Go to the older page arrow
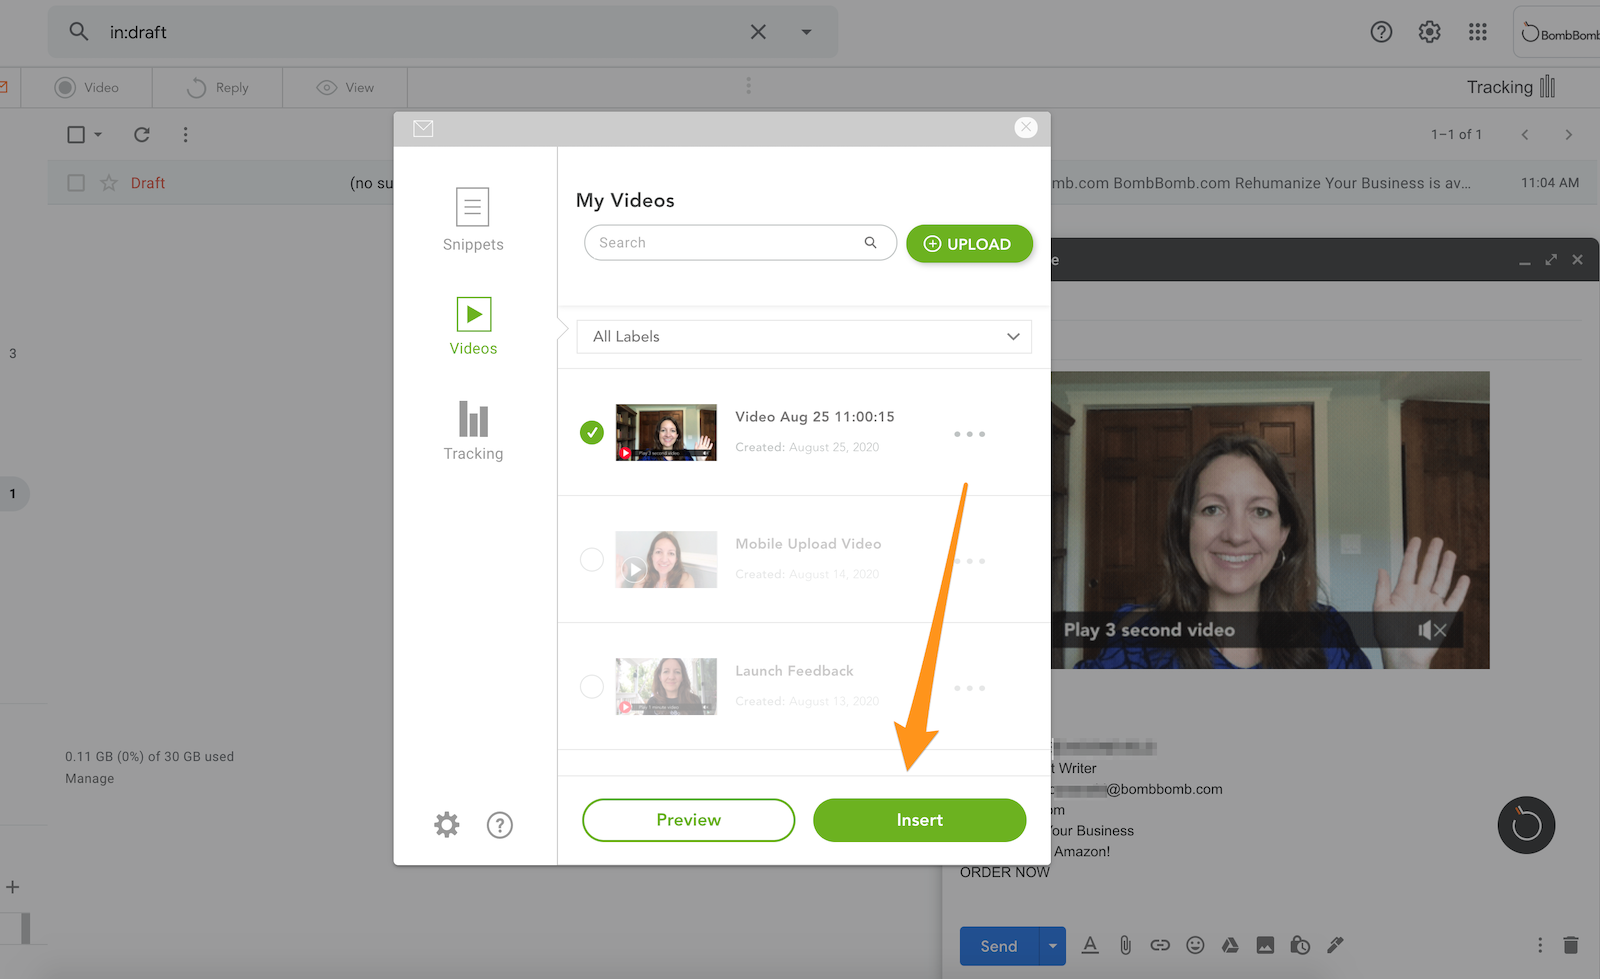 [1569, 134]
